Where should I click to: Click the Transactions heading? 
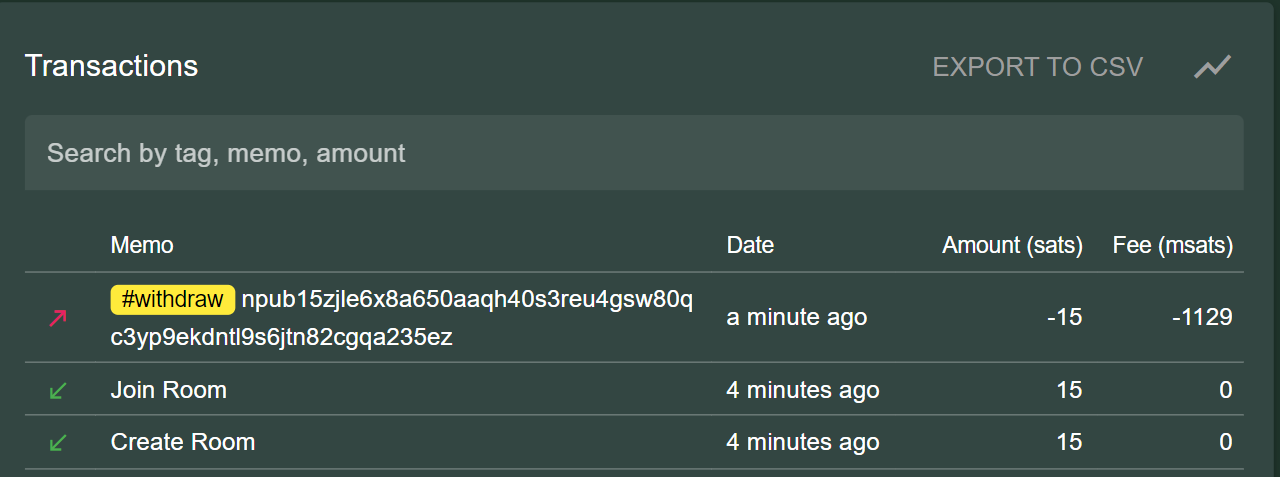(111, 66)
